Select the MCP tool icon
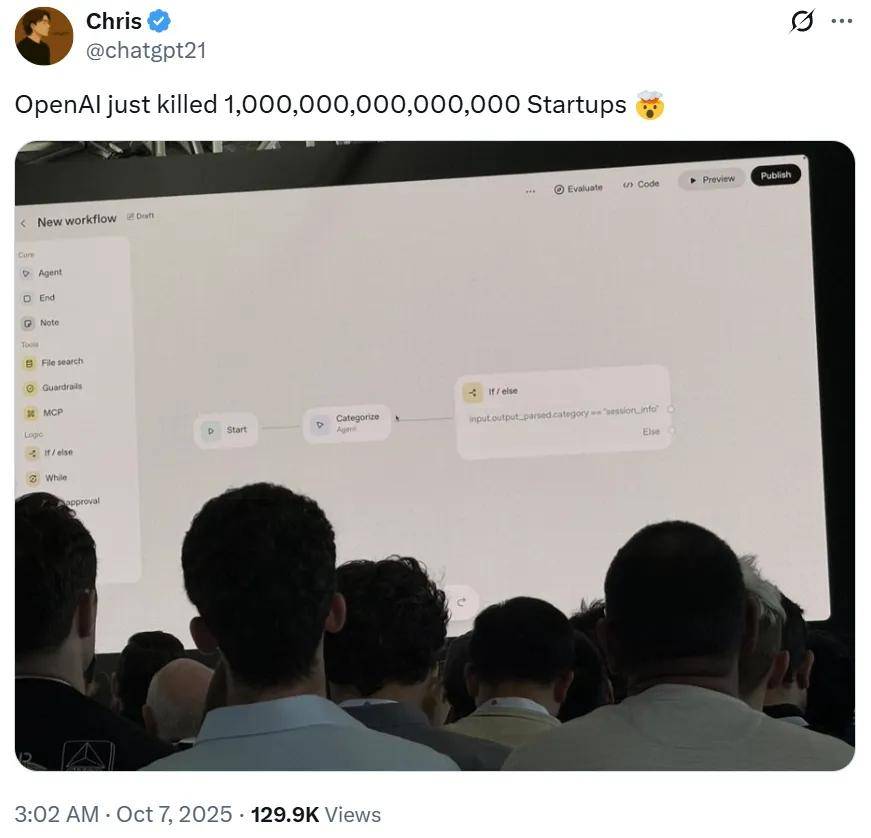 pos(31,414)
